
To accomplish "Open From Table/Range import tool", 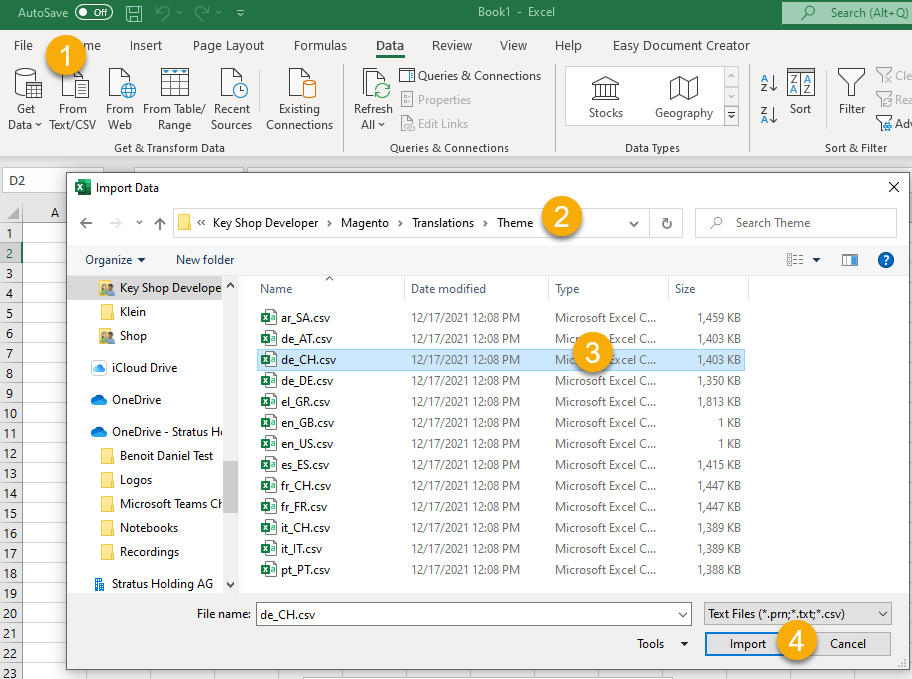I will click(x=174, y=99).
